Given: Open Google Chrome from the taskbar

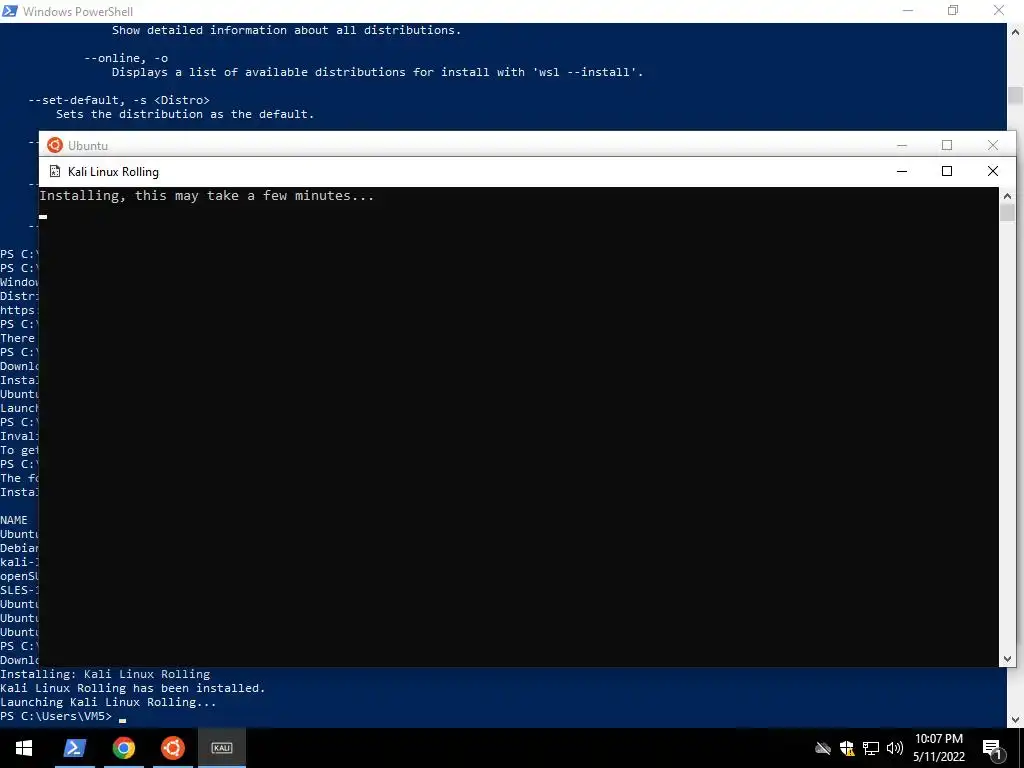Looking at the screenshot, I should pos(123,748).
